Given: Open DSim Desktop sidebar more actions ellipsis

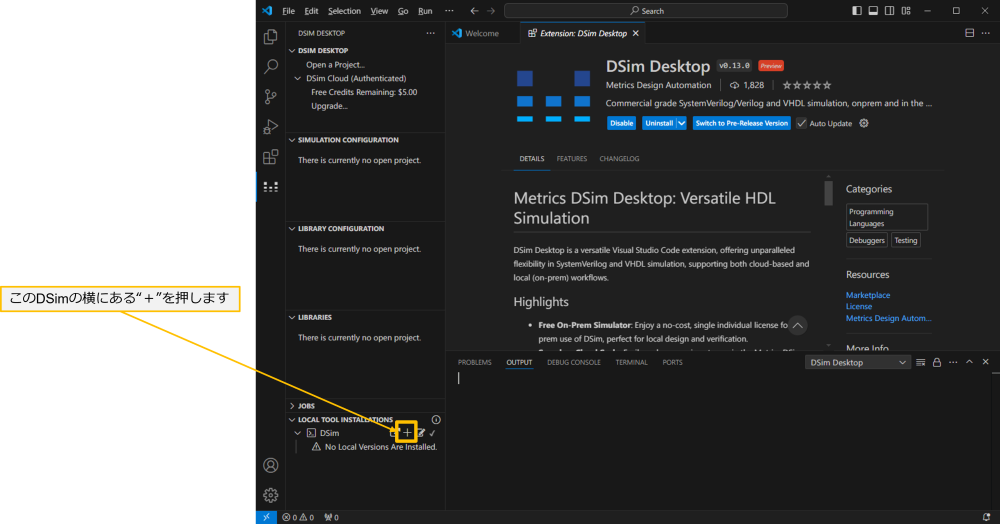Looking at the screenshot, I should point(430,33).
